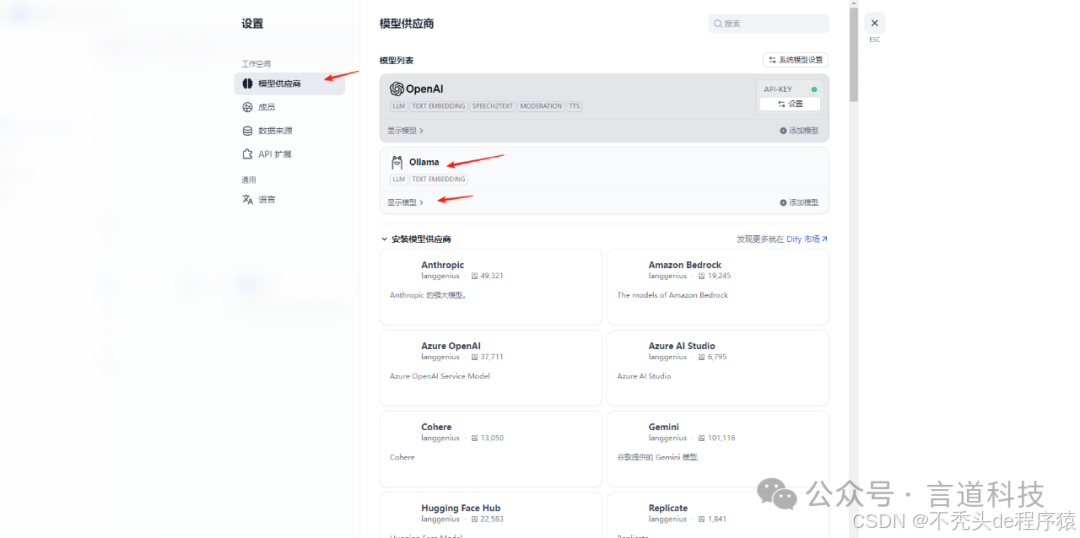Click the OpenAI SPEECH2TEXT tag

pos(492,107)
